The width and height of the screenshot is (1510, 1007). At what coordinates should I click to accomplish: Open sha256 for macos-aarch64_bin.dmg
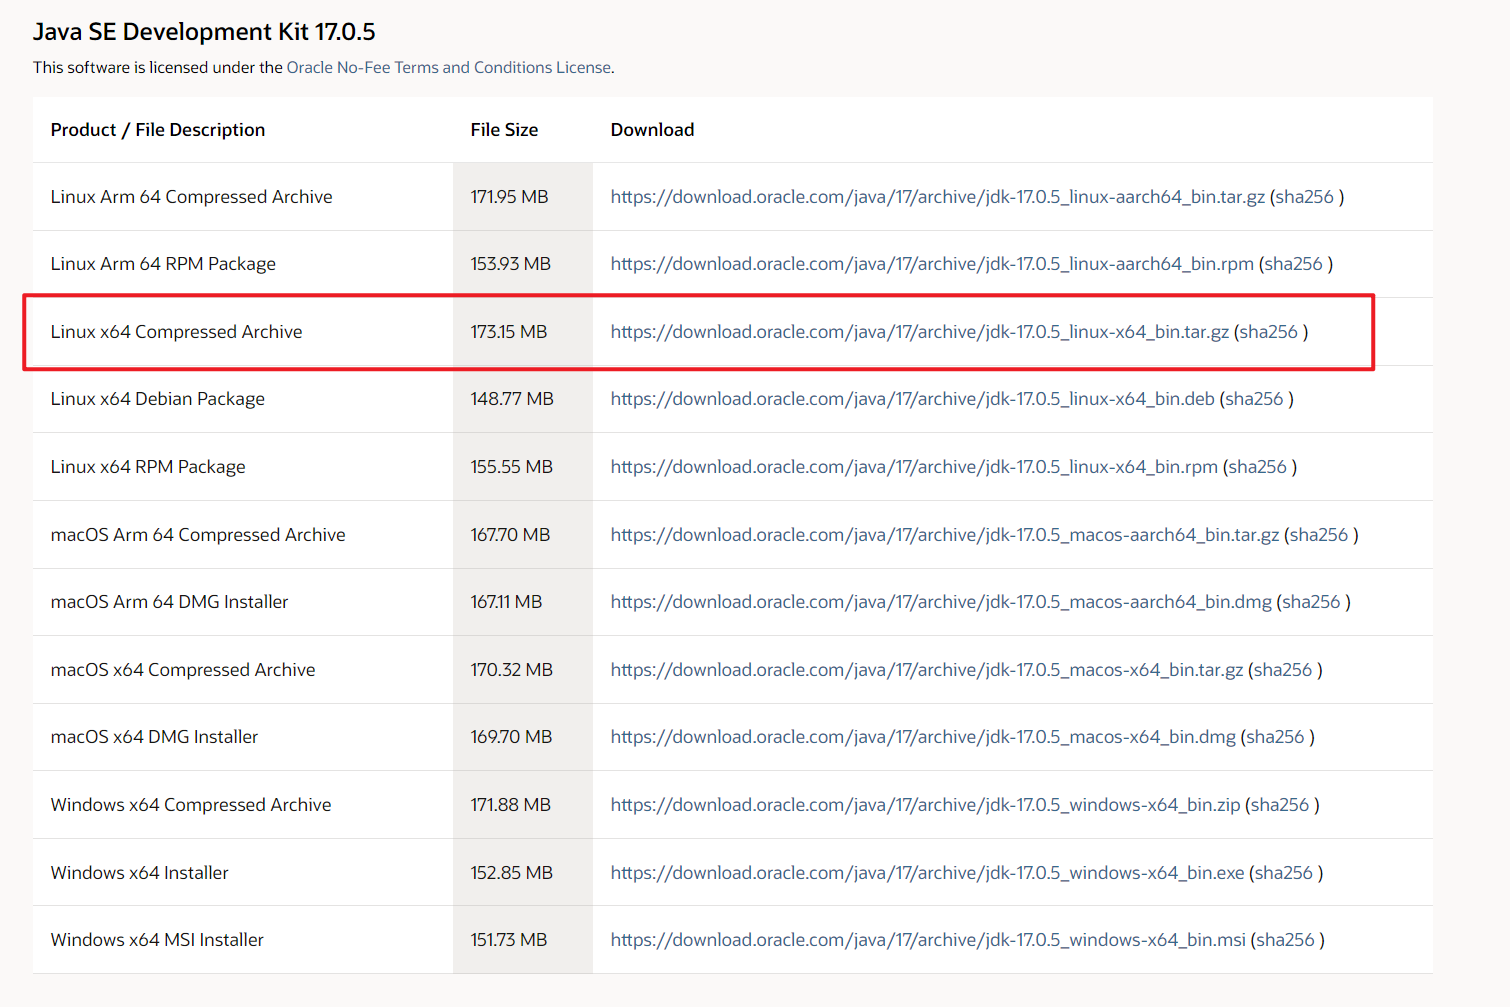tap(1311, 602)
